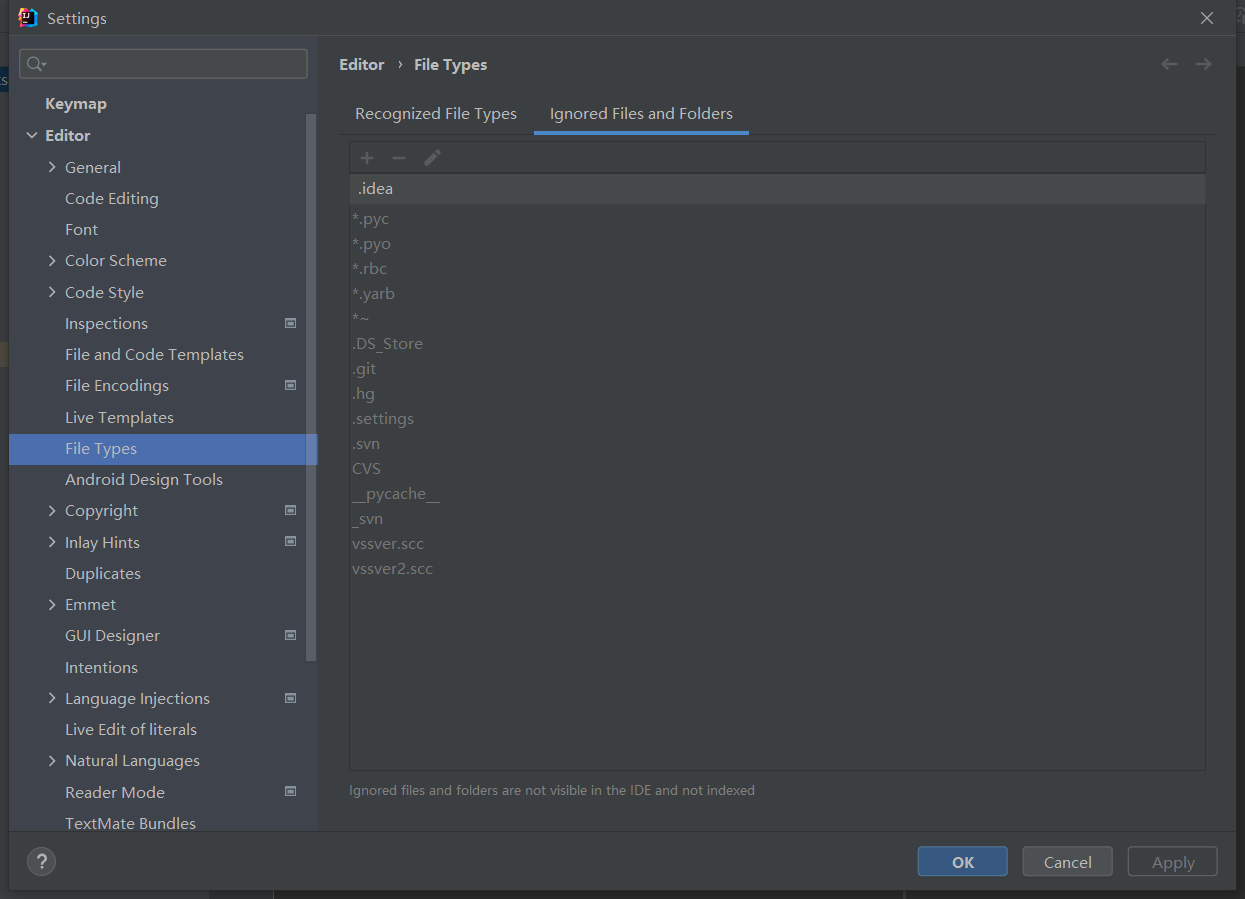Screen dimensions: 1245x899
Task: Select the .DS_Store entry
Action: click(x=777, y=344)
